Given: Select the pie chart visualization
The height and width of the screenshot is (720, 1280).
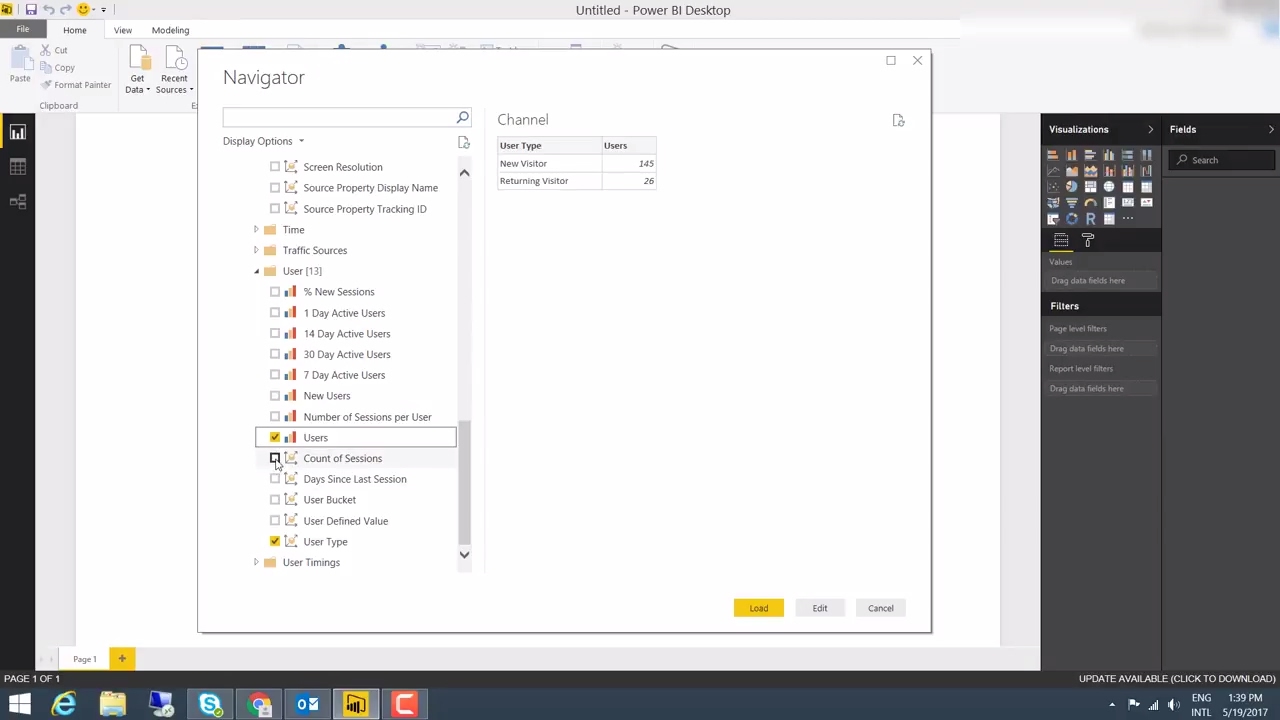Looking at the screenshot, I should click(1072, 186).
